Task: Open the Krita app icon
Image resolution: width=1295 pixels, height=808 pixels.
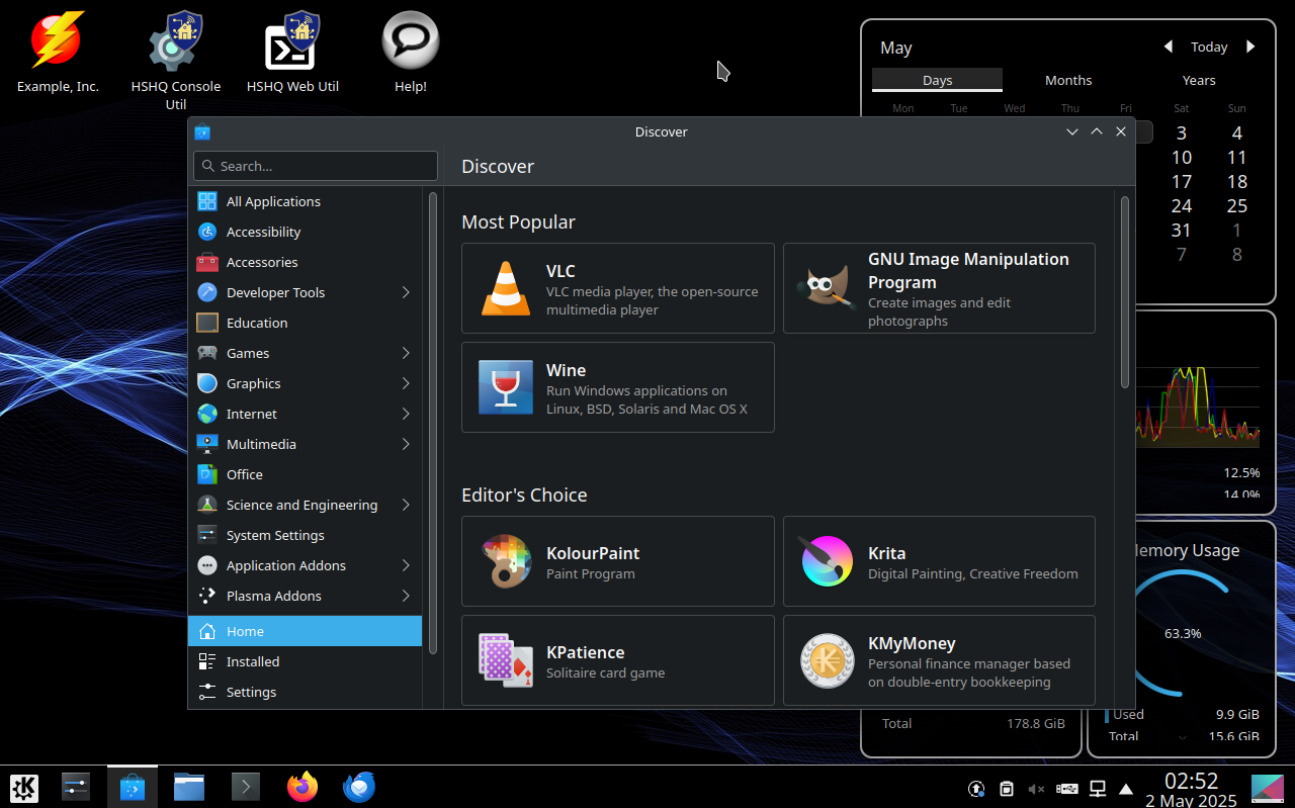Action: pos(826,561)
